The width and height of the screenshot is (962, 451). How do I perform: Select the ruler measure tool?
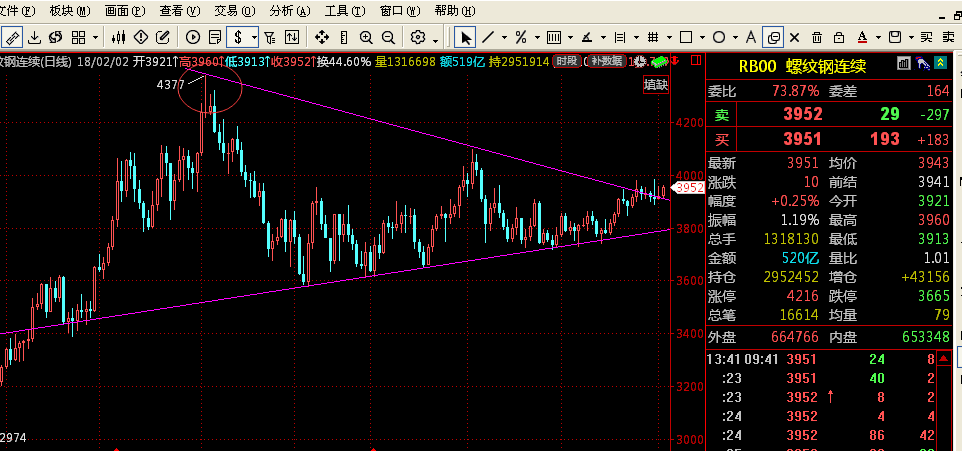coord(12,37)
